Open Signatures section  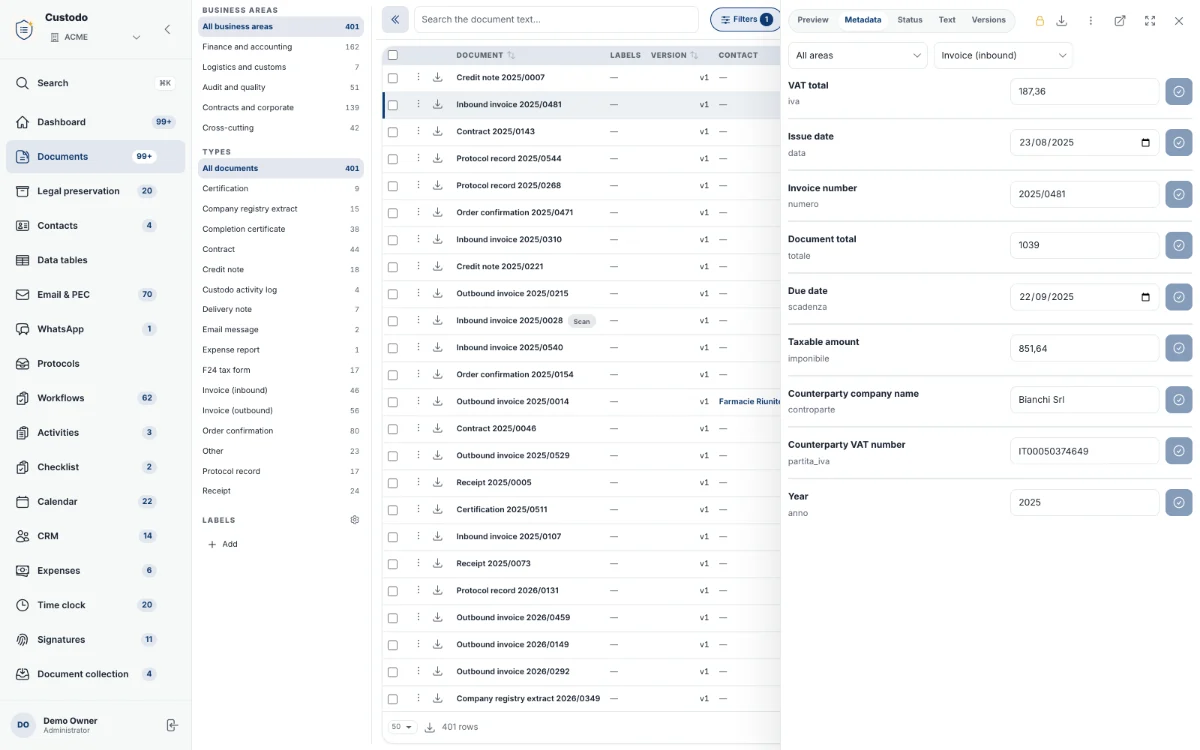tap(95, 640)
